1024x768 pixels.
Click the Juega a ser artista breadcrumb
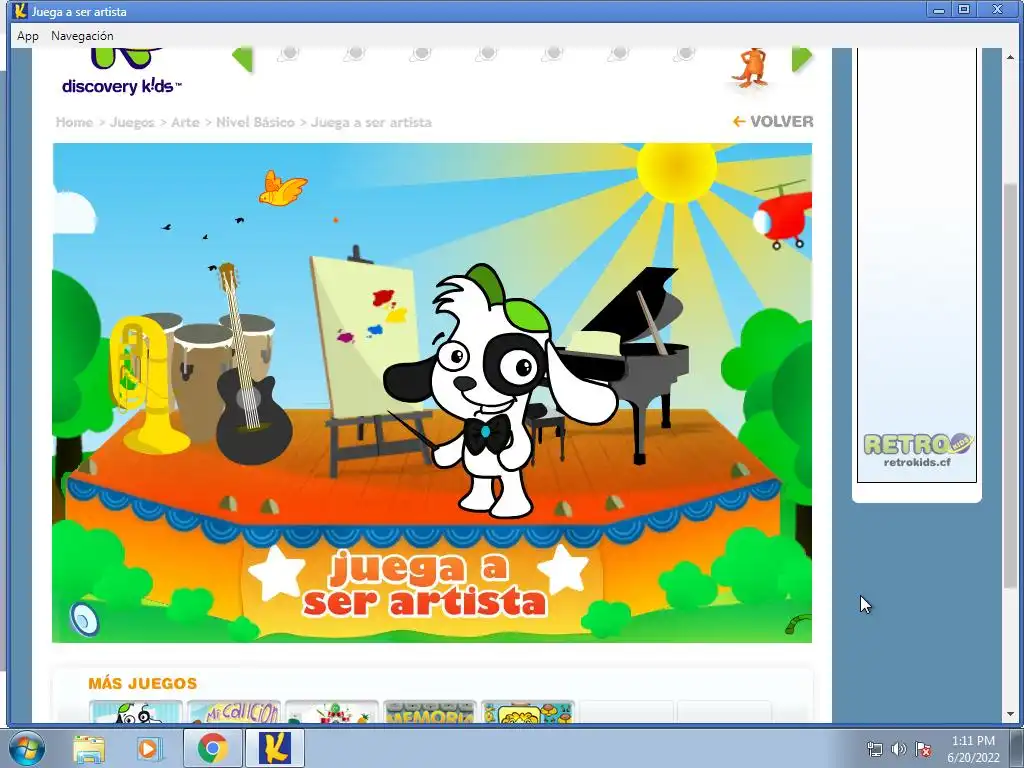coord(371,122)
